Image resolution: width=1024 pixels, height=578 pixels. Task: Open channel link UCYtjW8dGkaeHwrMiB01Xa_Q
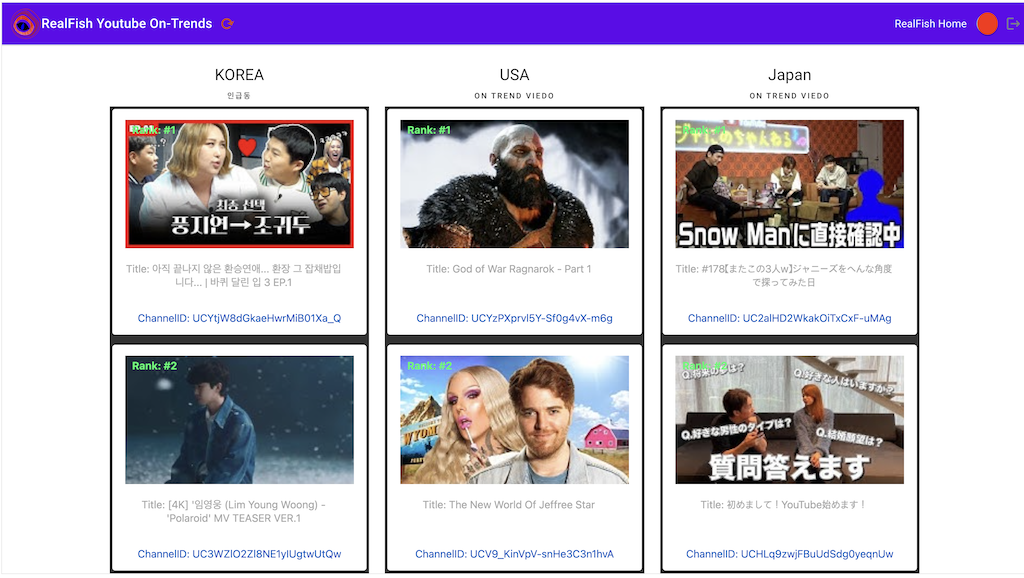[x=239, y=318]
